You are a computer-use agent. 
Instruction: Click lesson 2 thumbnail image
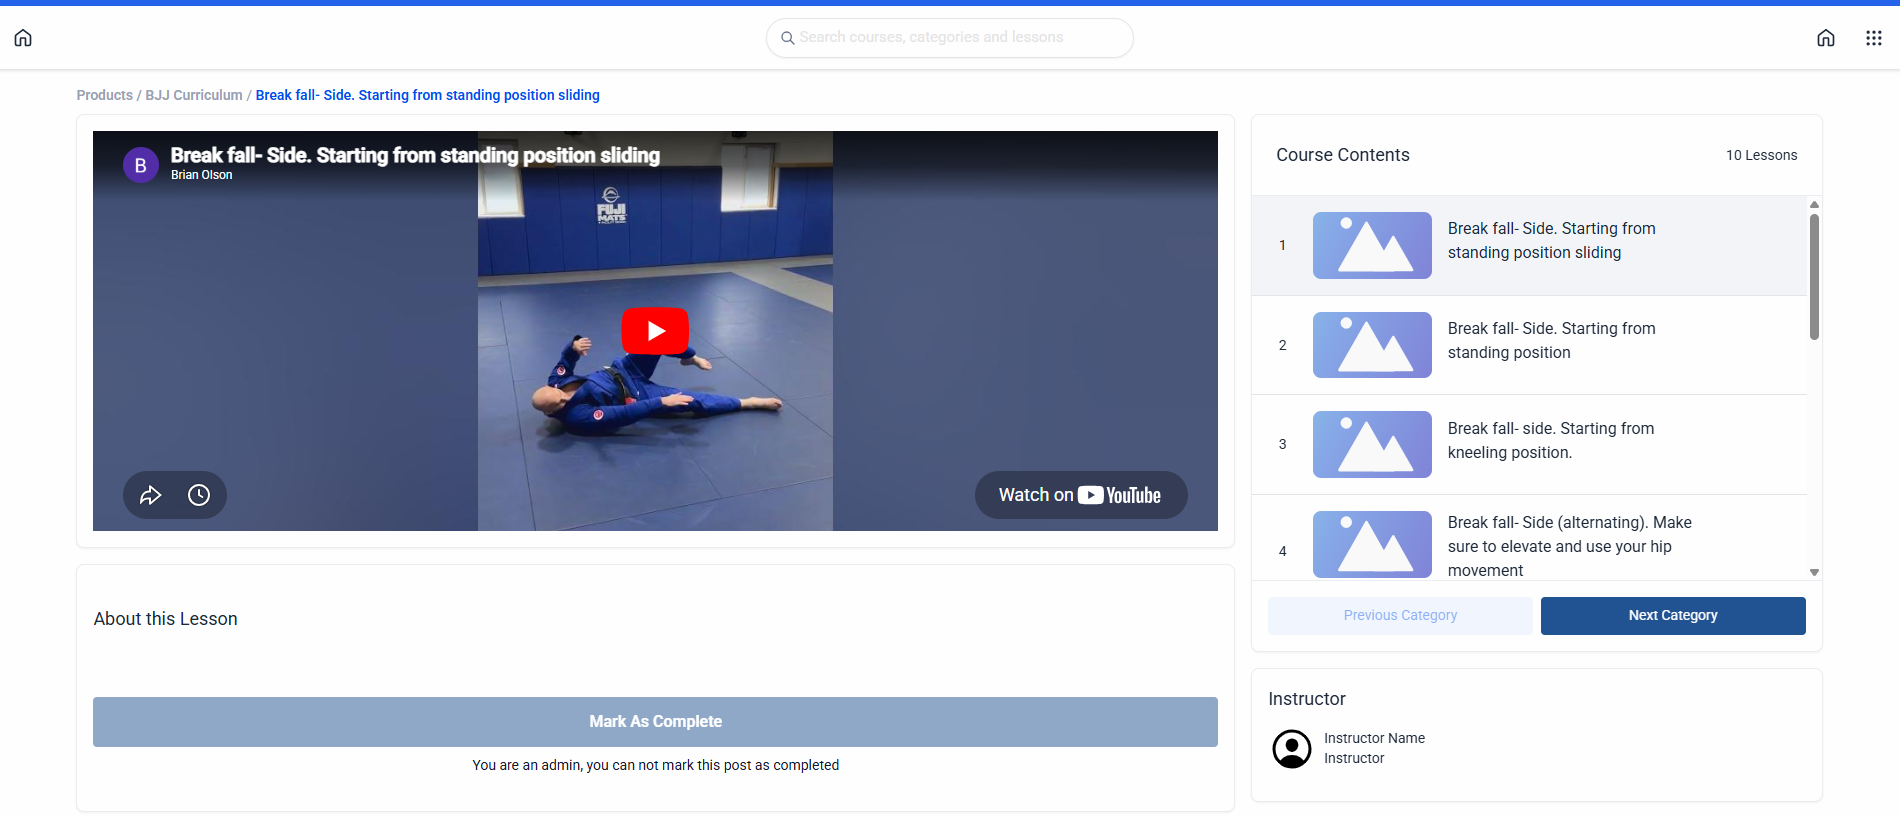pyautogui.click(x=1372, y=345)
